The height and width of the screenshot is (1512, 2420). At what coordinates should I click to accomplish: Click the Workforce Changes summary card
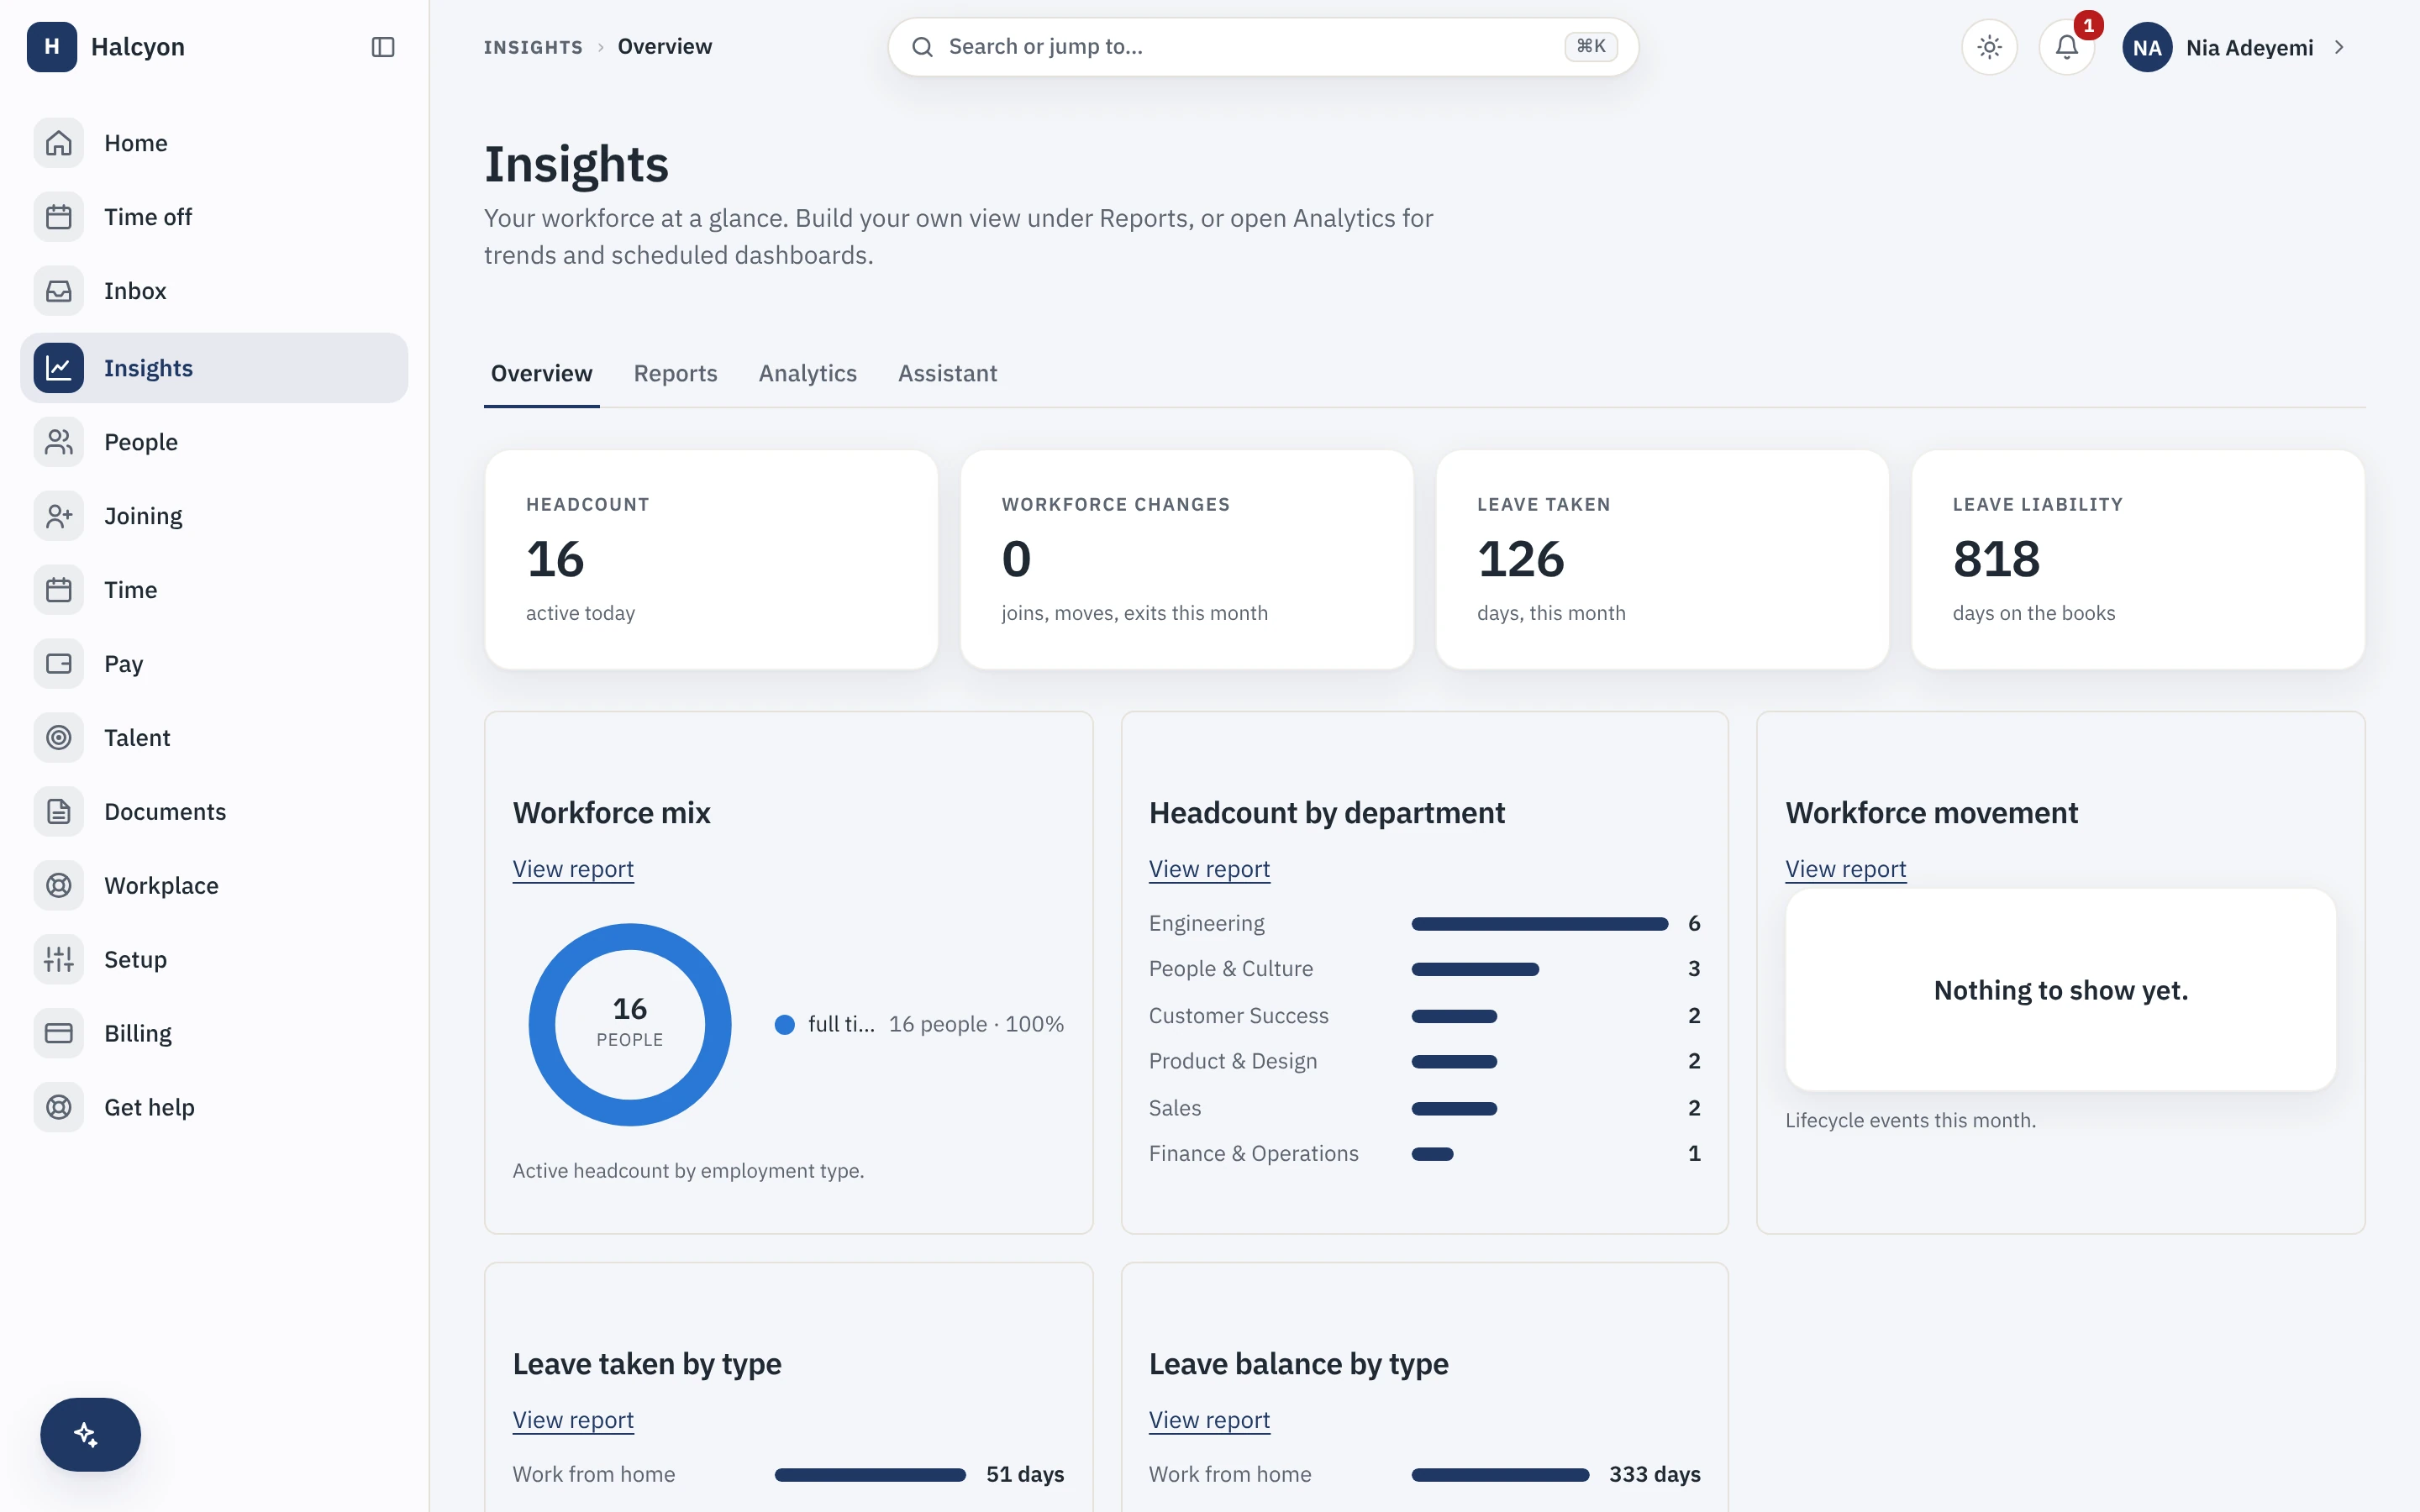point(1187,559)
